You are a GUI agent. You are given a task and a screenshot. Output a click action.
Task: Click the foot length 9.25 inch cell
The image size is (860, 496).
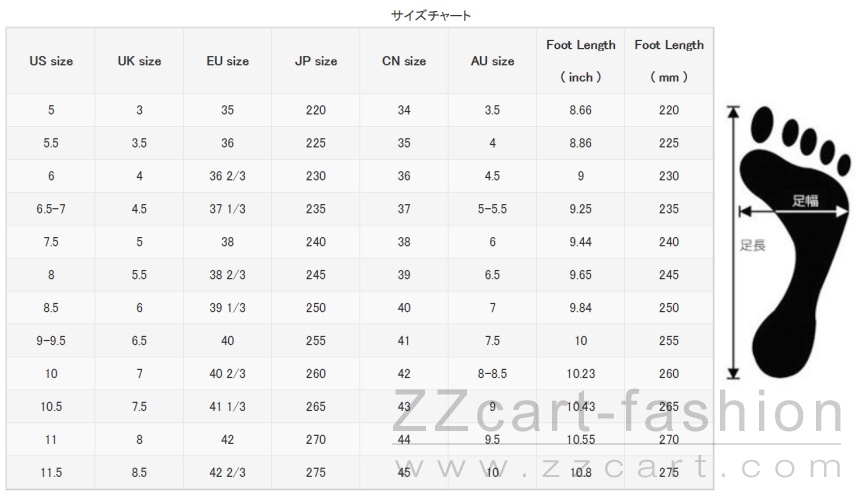[581, 209]
